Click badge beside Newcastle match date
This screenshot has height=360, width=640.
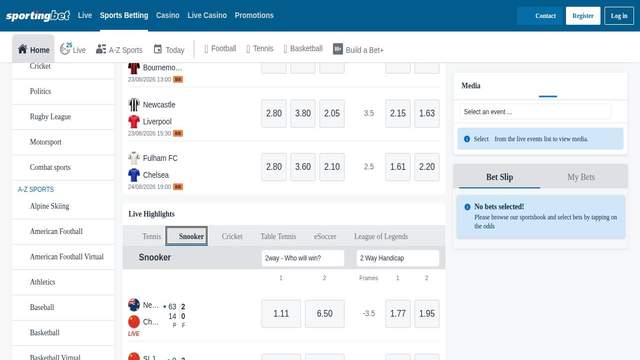click(178, 133)
